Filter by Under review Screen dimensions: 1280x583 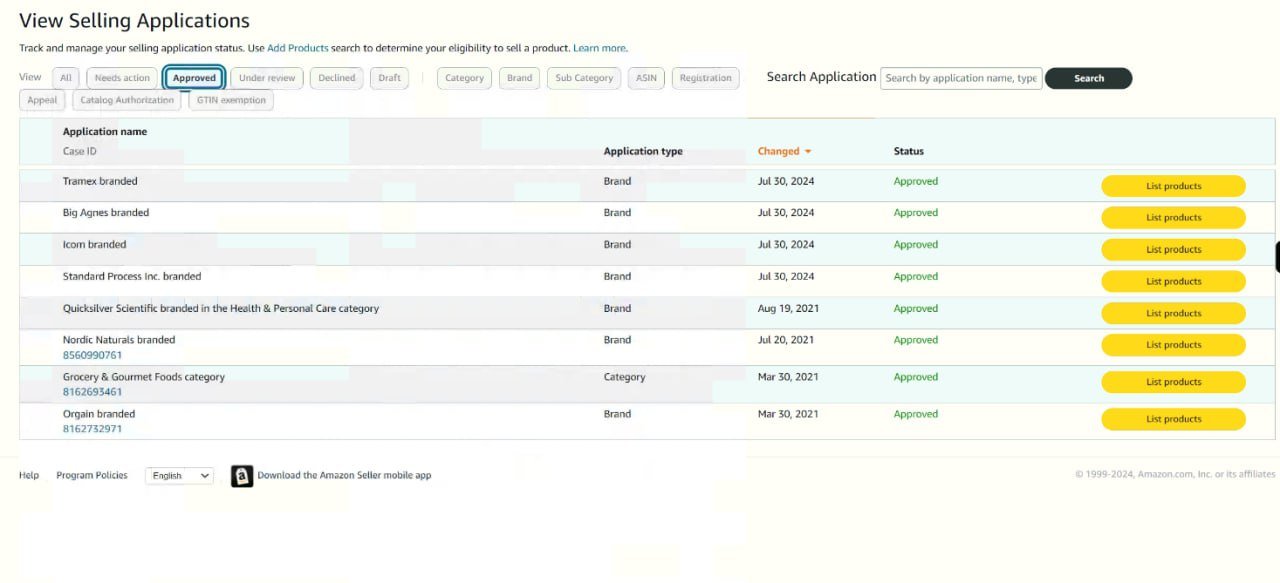click(x=267, y=78)
